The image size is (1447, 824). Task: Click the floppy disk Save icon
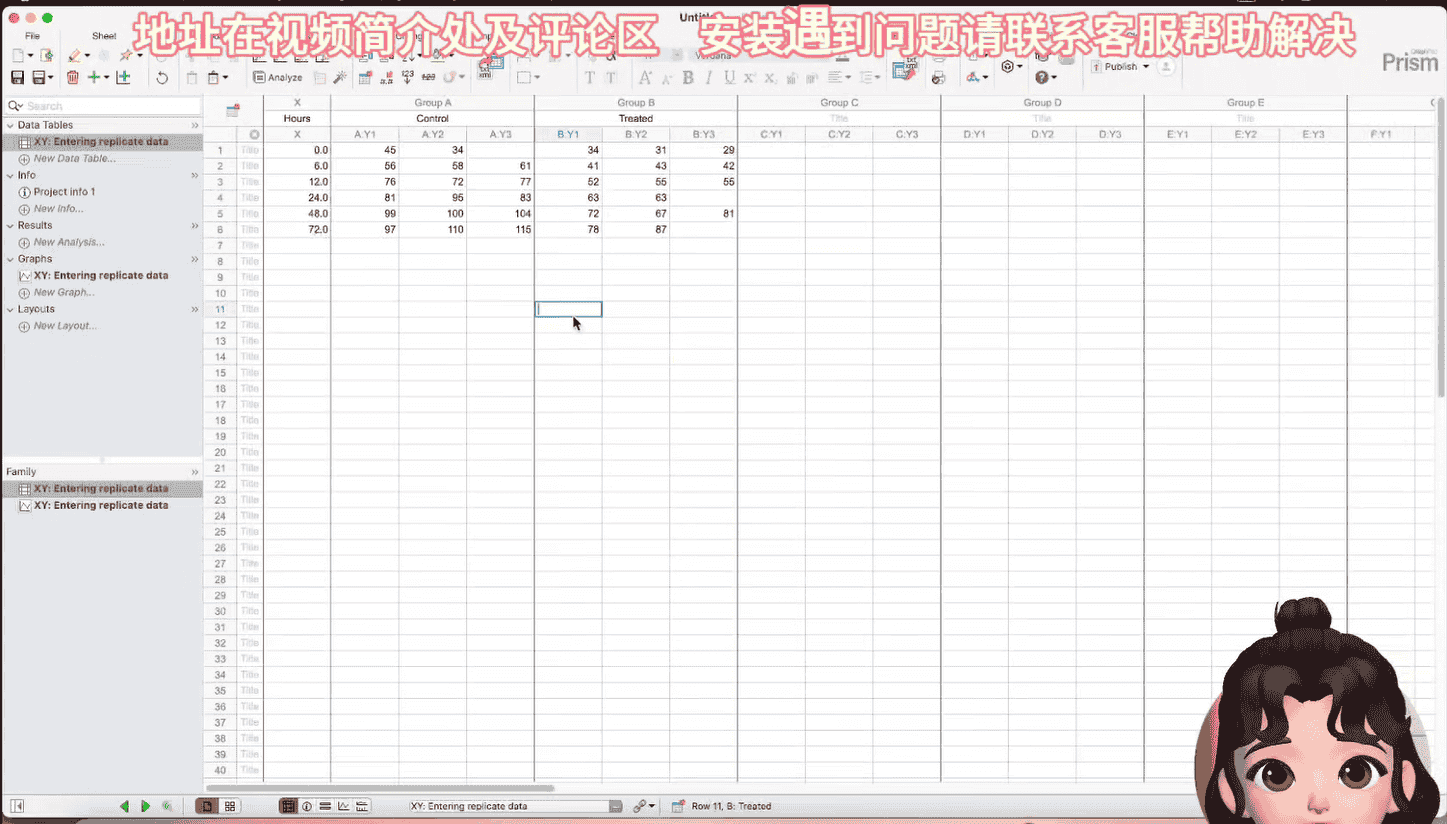point(17,77)
